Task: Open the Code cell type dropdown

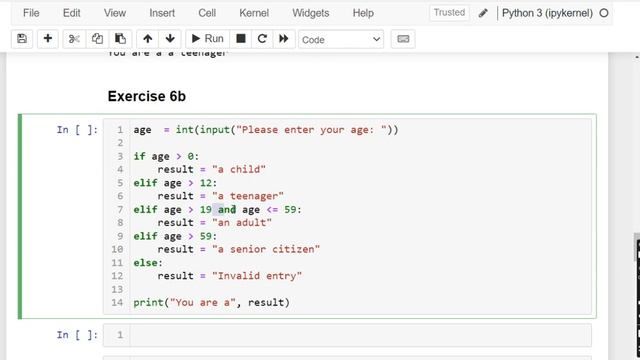Action: [x=341, y=40]
